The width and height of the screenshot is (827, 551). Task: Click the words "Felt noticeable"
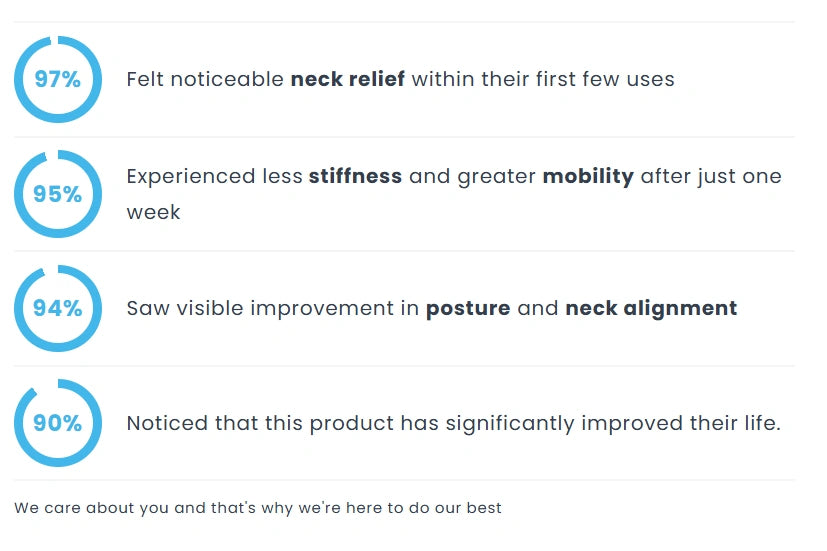click(205, 79)
